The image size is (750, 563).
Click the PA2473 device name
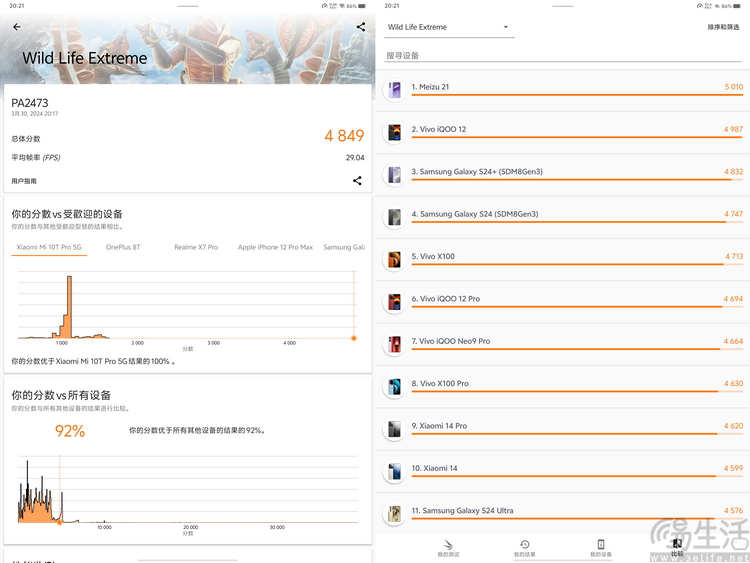pos(30,103)
